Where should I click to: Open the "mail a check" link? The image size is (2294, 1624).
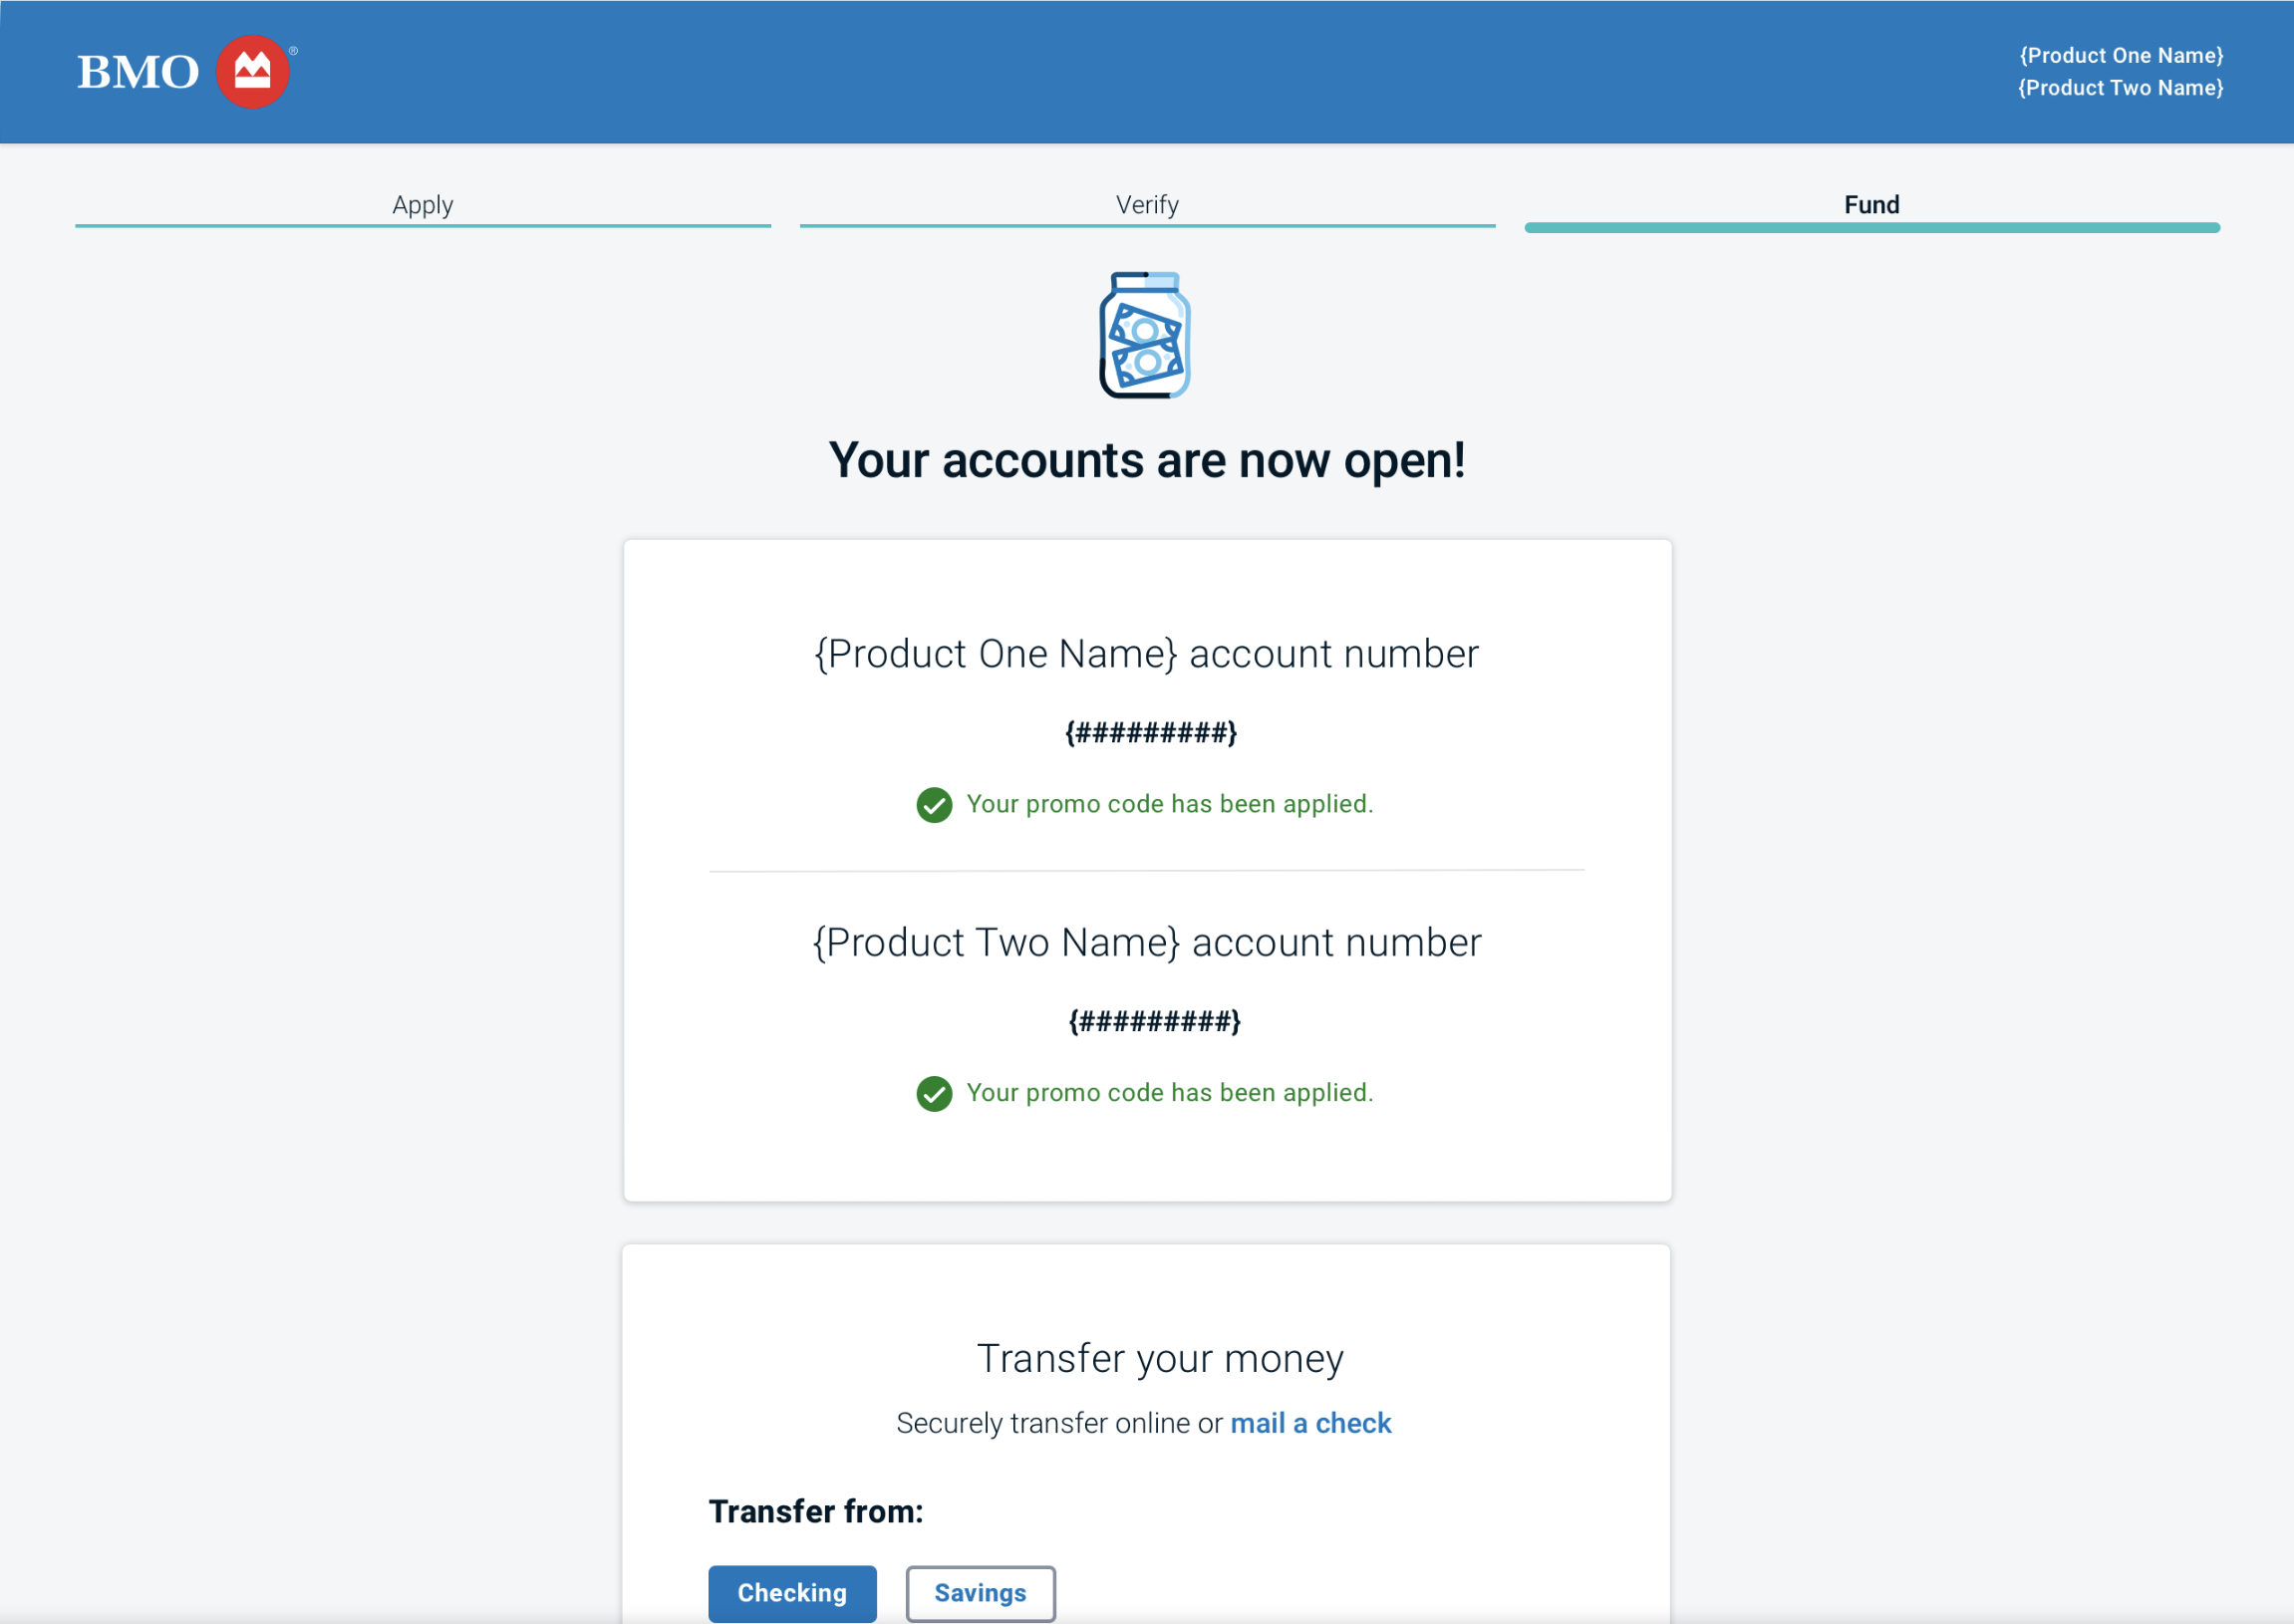[1310, 1423]
